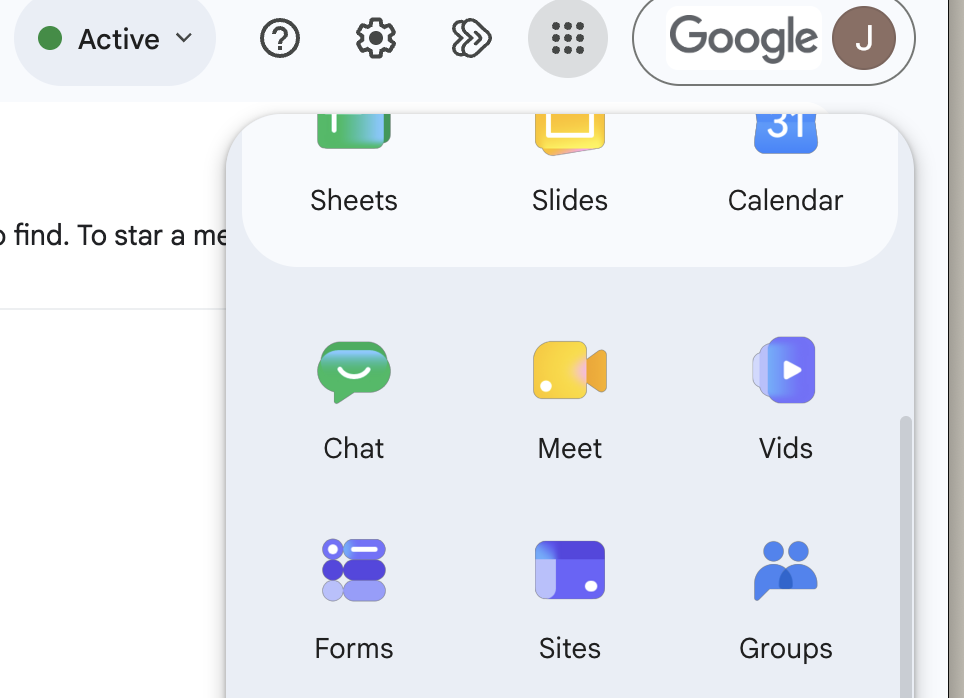Launch the Sheets app icon

point(354,132)
